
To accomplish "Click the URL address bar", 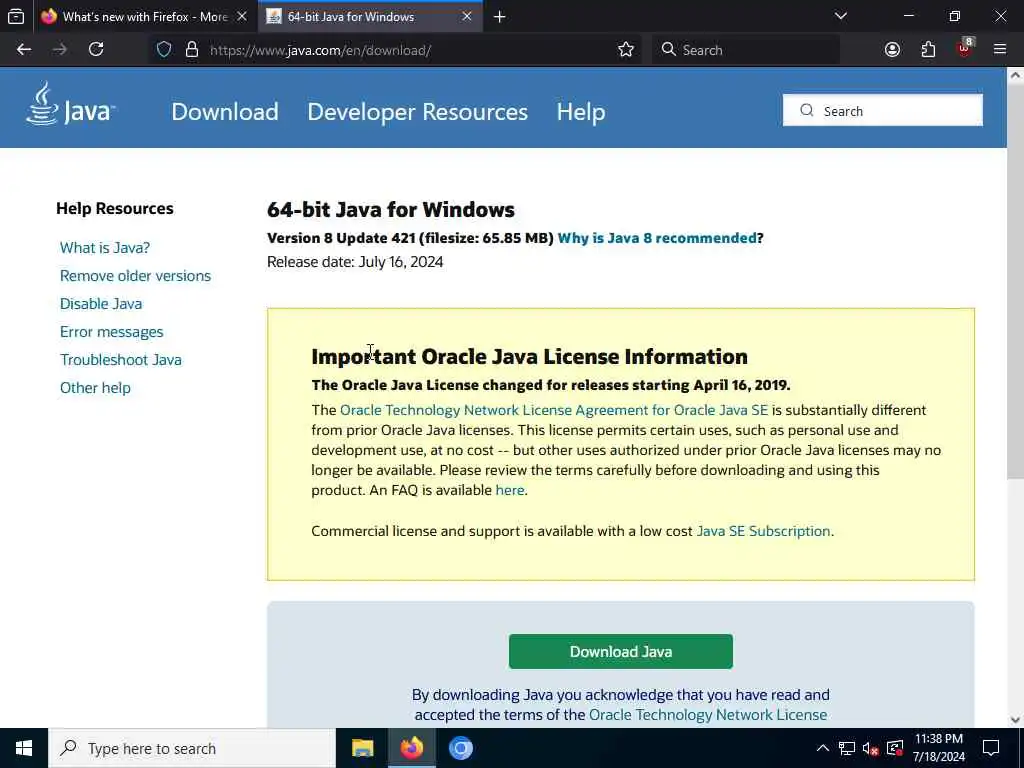I will tap(395, 50).
